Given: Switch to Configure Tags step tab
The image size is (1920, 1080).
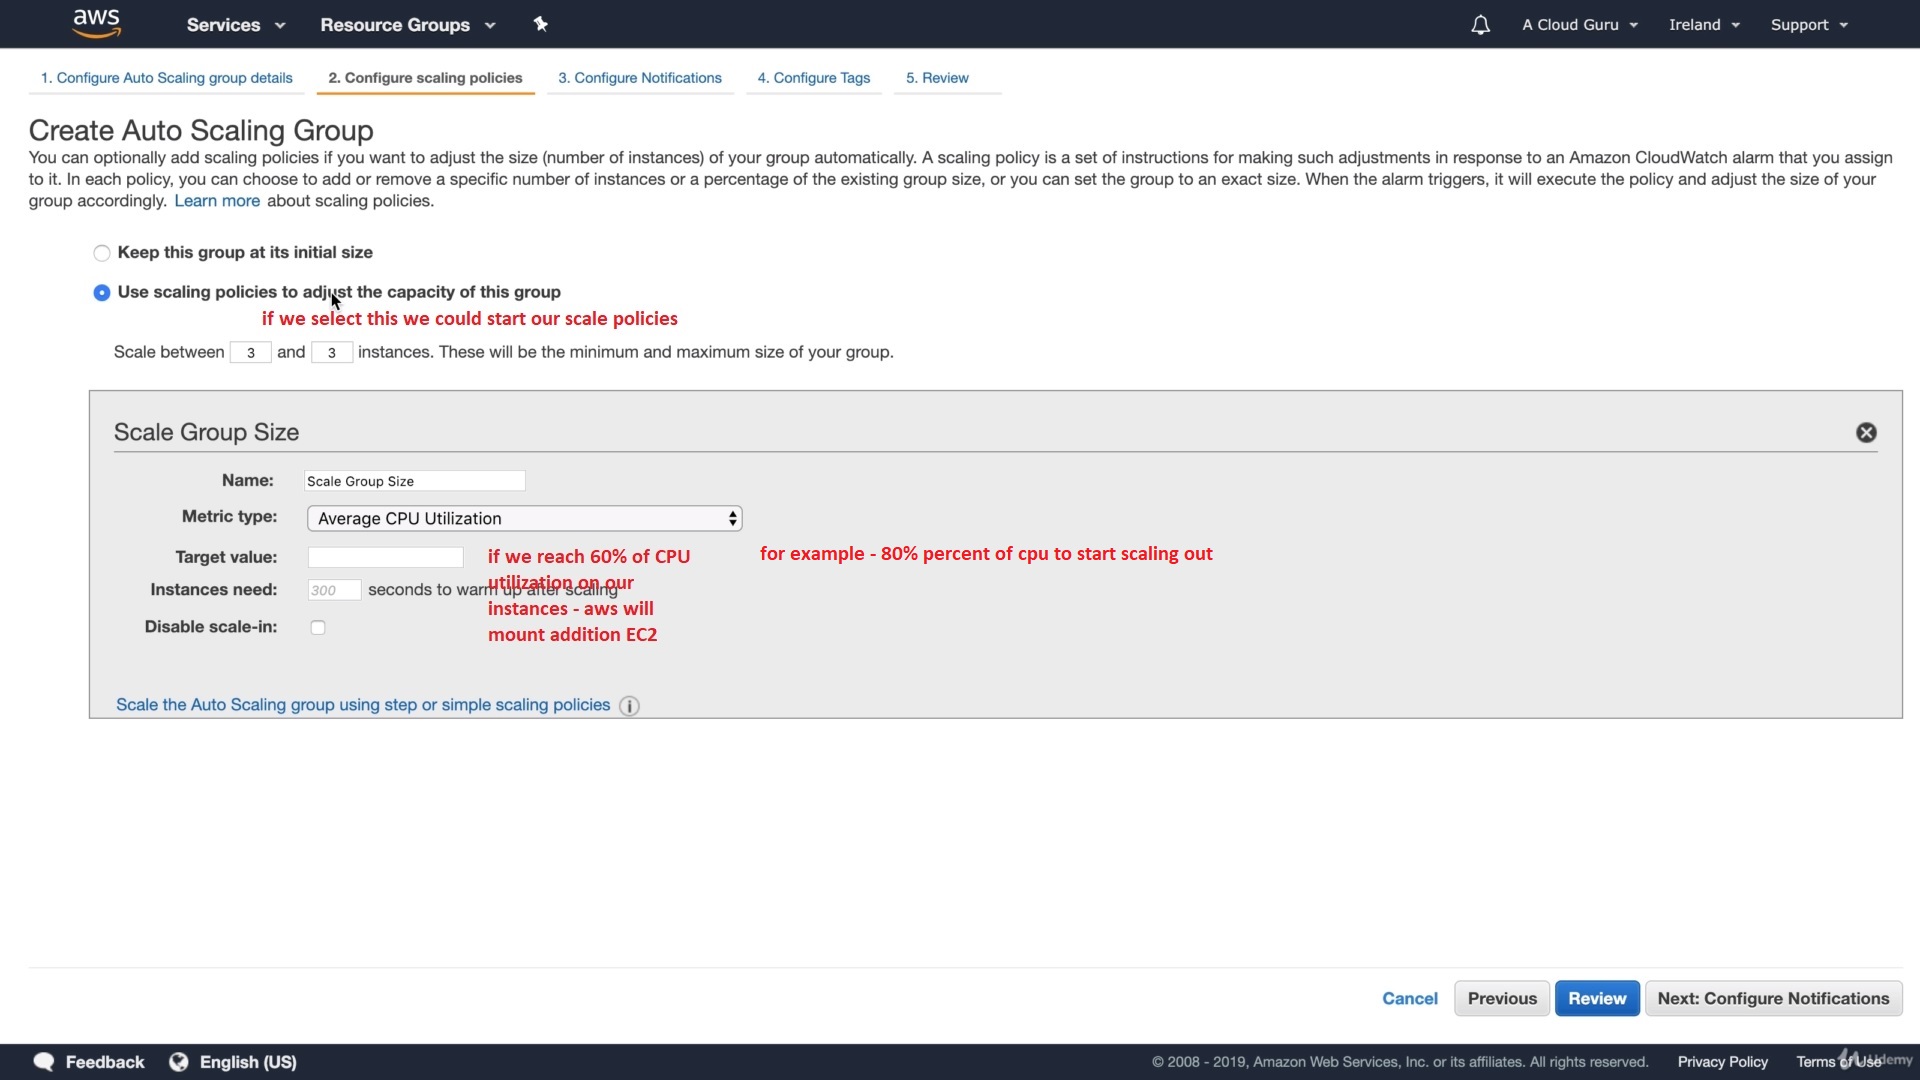Looking at the screenshot, I should [813, 78].
